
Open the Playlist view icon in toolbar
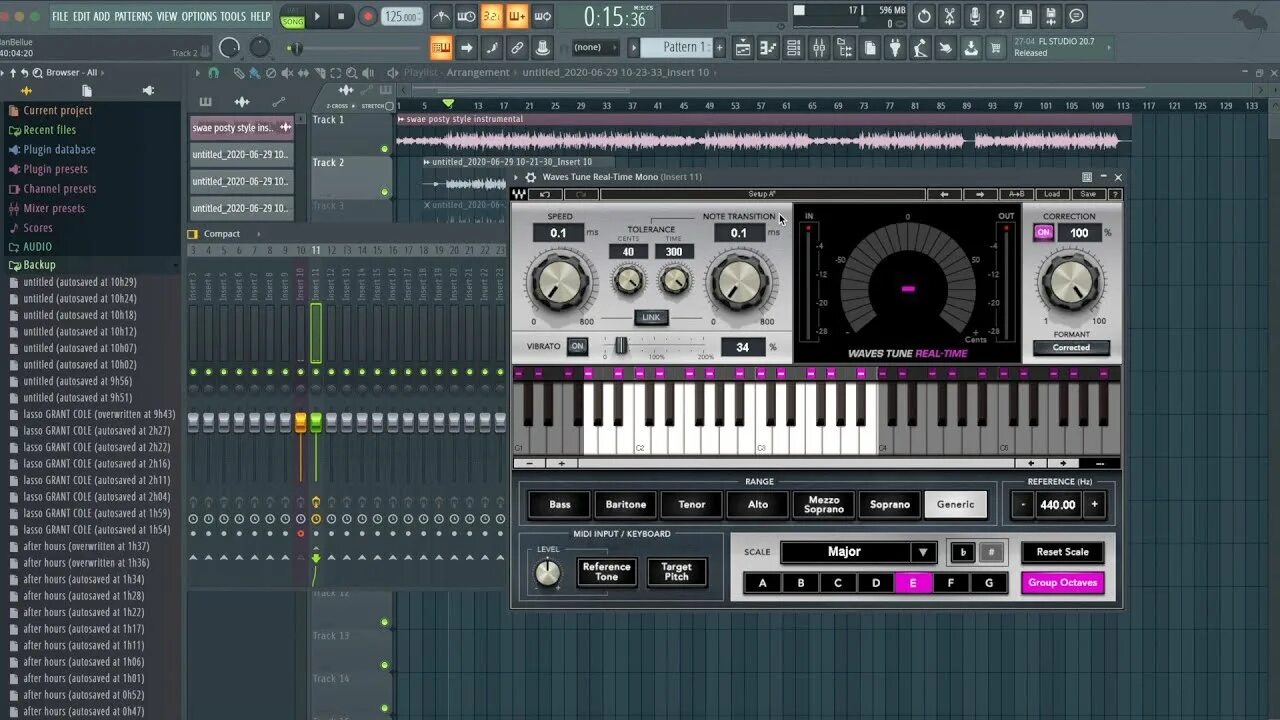[743, 47]
